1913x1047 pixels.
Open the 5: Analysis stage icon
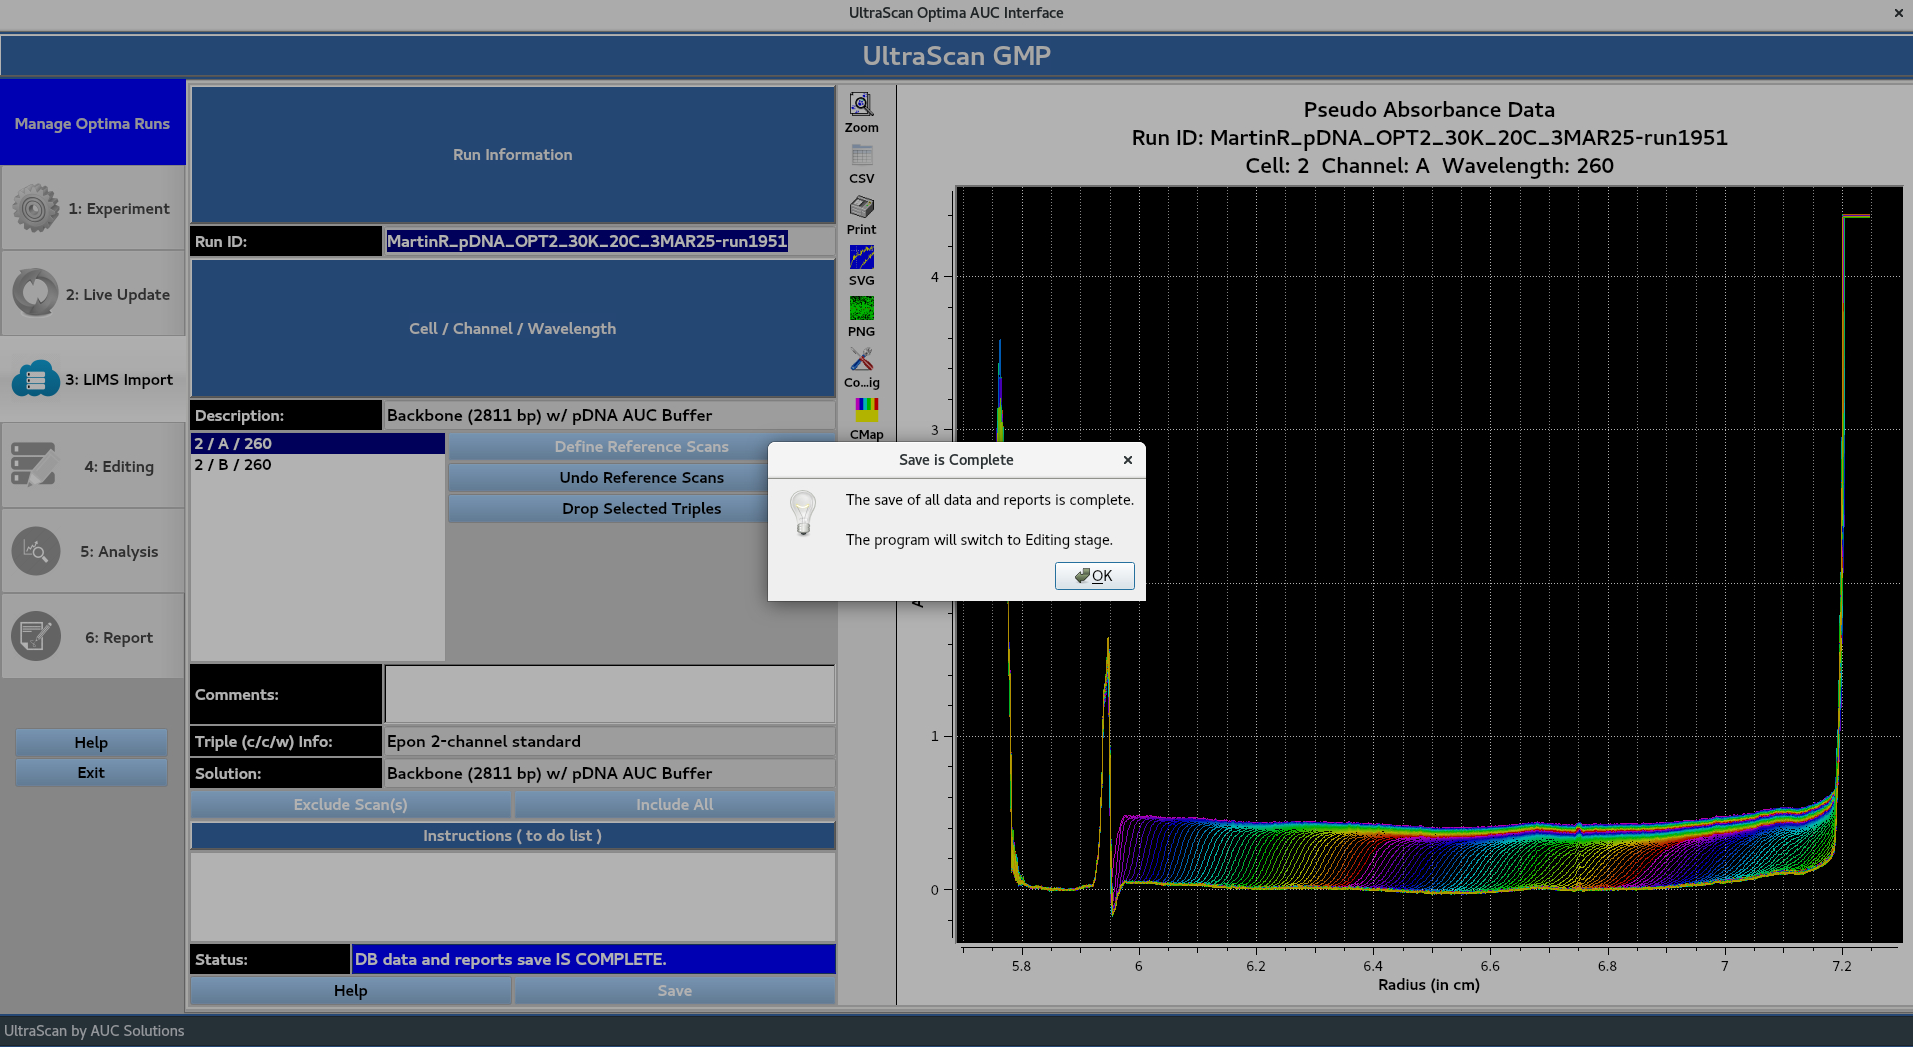pos(35,550)
